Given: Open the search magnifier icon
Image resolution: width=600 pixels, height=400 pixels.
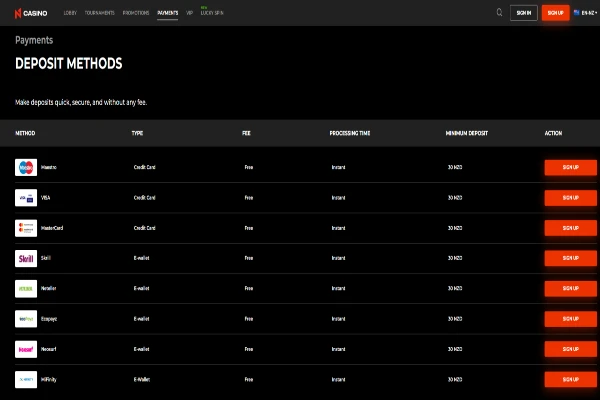Looking at the screenshot, I should (499, 13).
